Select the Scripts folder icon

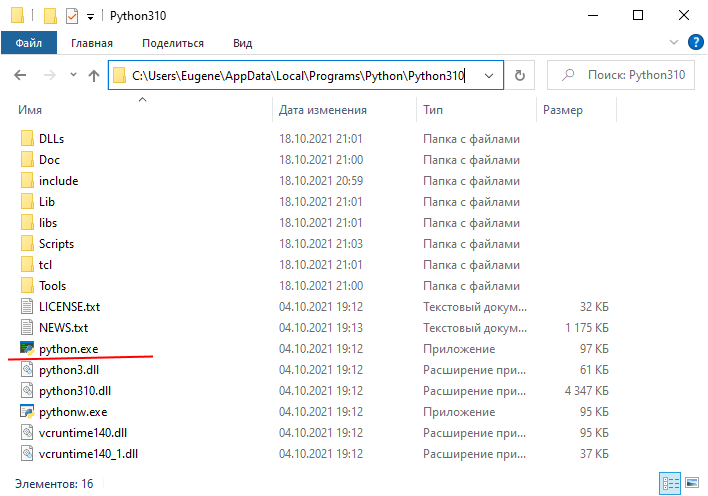click(27, 243)
